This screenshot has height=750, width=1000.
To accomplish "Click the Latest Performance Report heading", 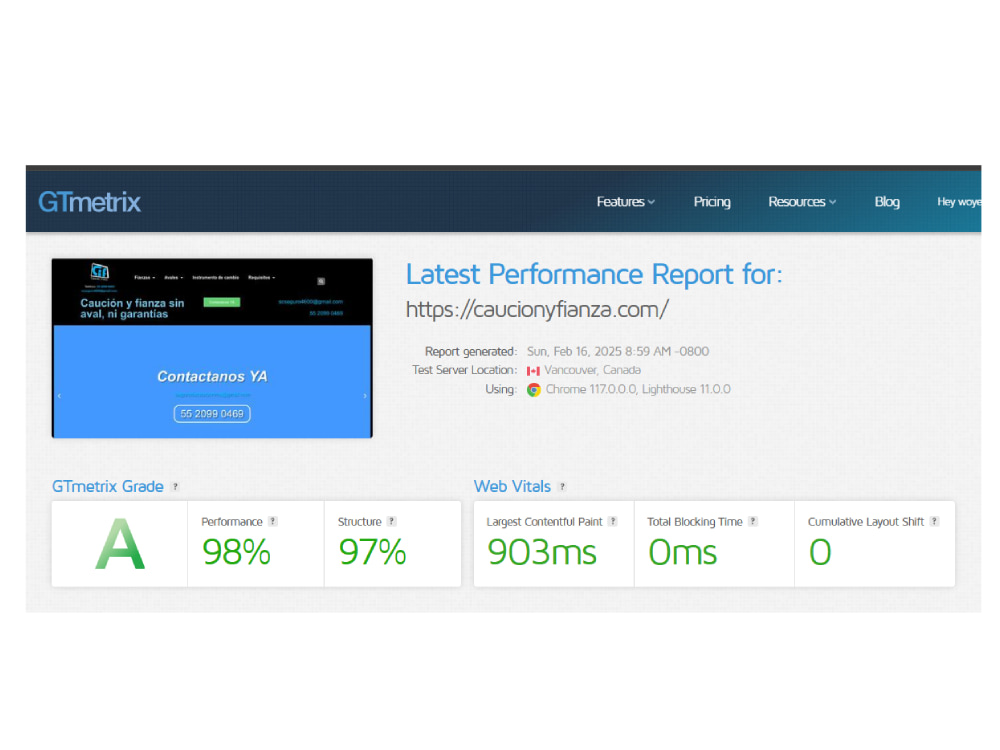I will (594, 274).
